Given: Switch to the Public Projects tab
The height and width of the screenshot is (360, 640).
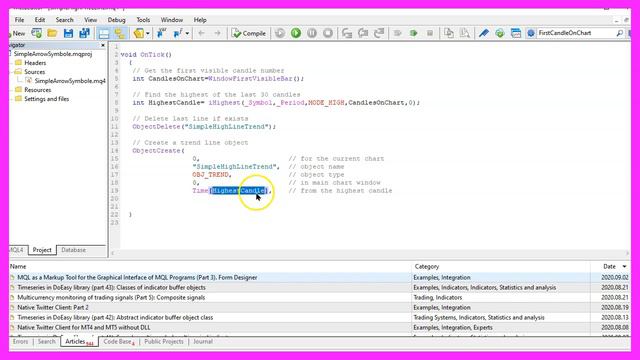Looking at the screenshot, I should (x=164, y=341).
